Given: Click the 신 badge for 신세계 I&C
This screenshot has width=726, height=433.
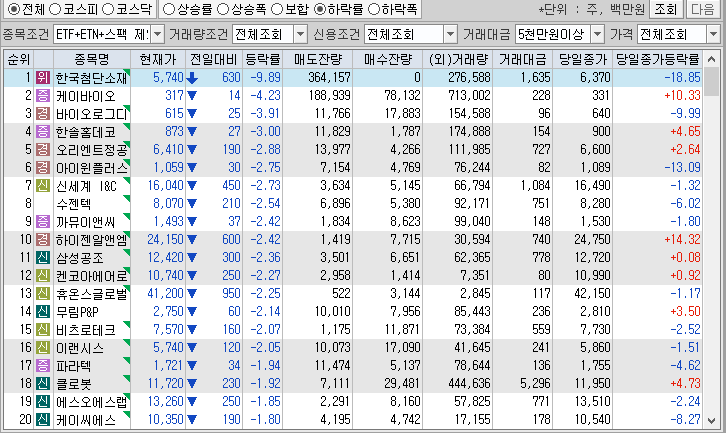Looking at the screenshot, I should coord(43,186).
